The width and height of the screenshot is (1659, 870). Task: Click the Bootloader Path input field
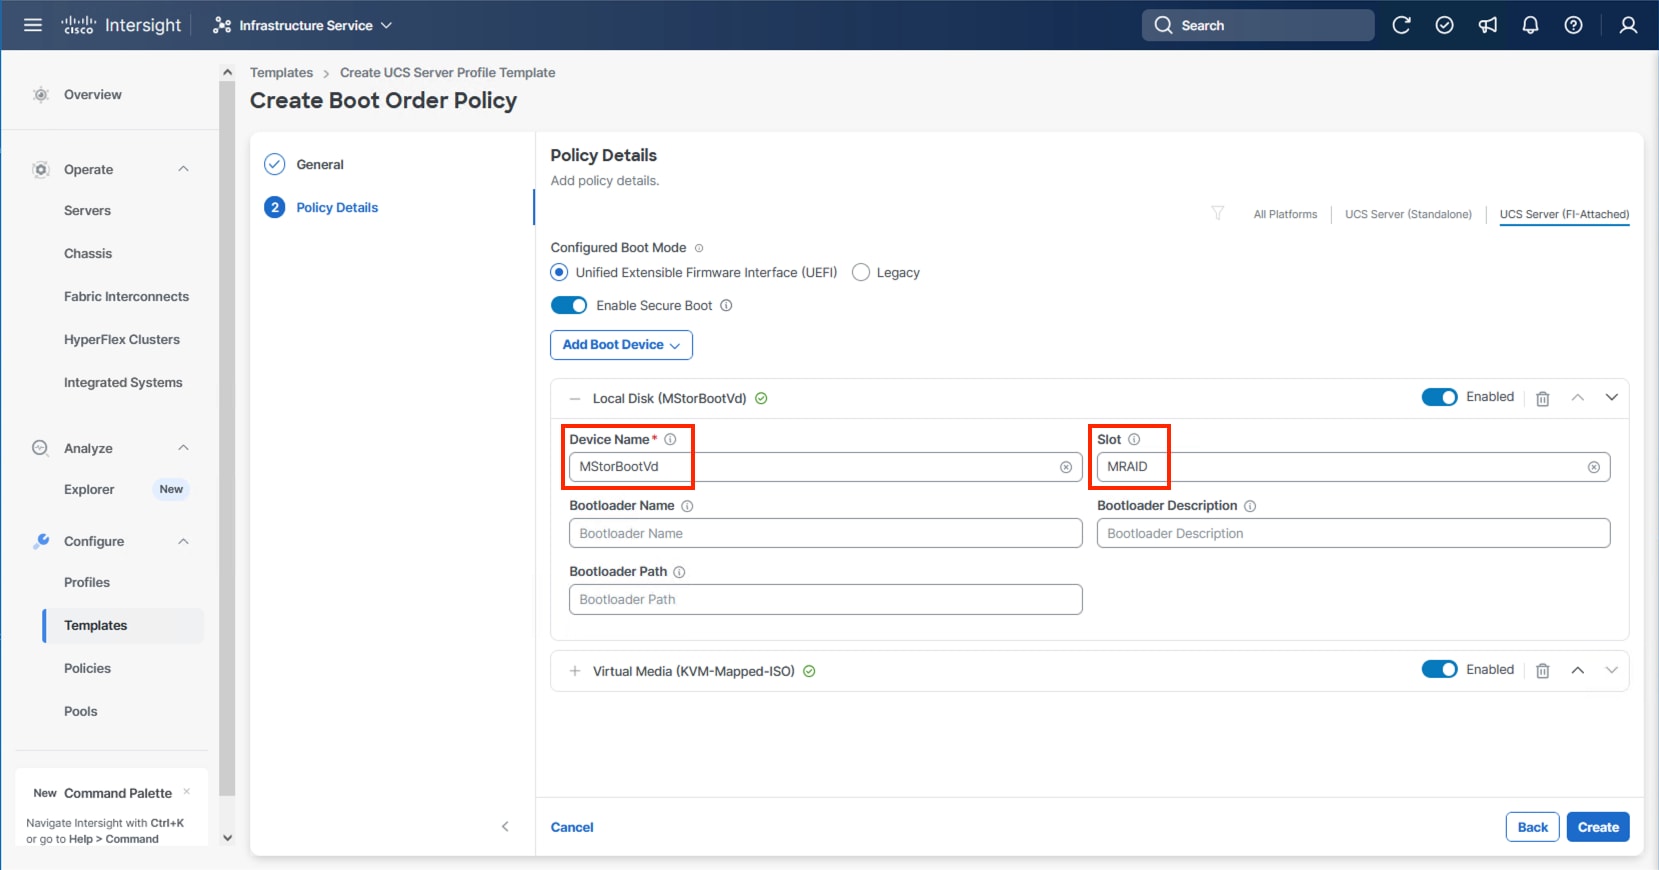[x=825, y=599]
